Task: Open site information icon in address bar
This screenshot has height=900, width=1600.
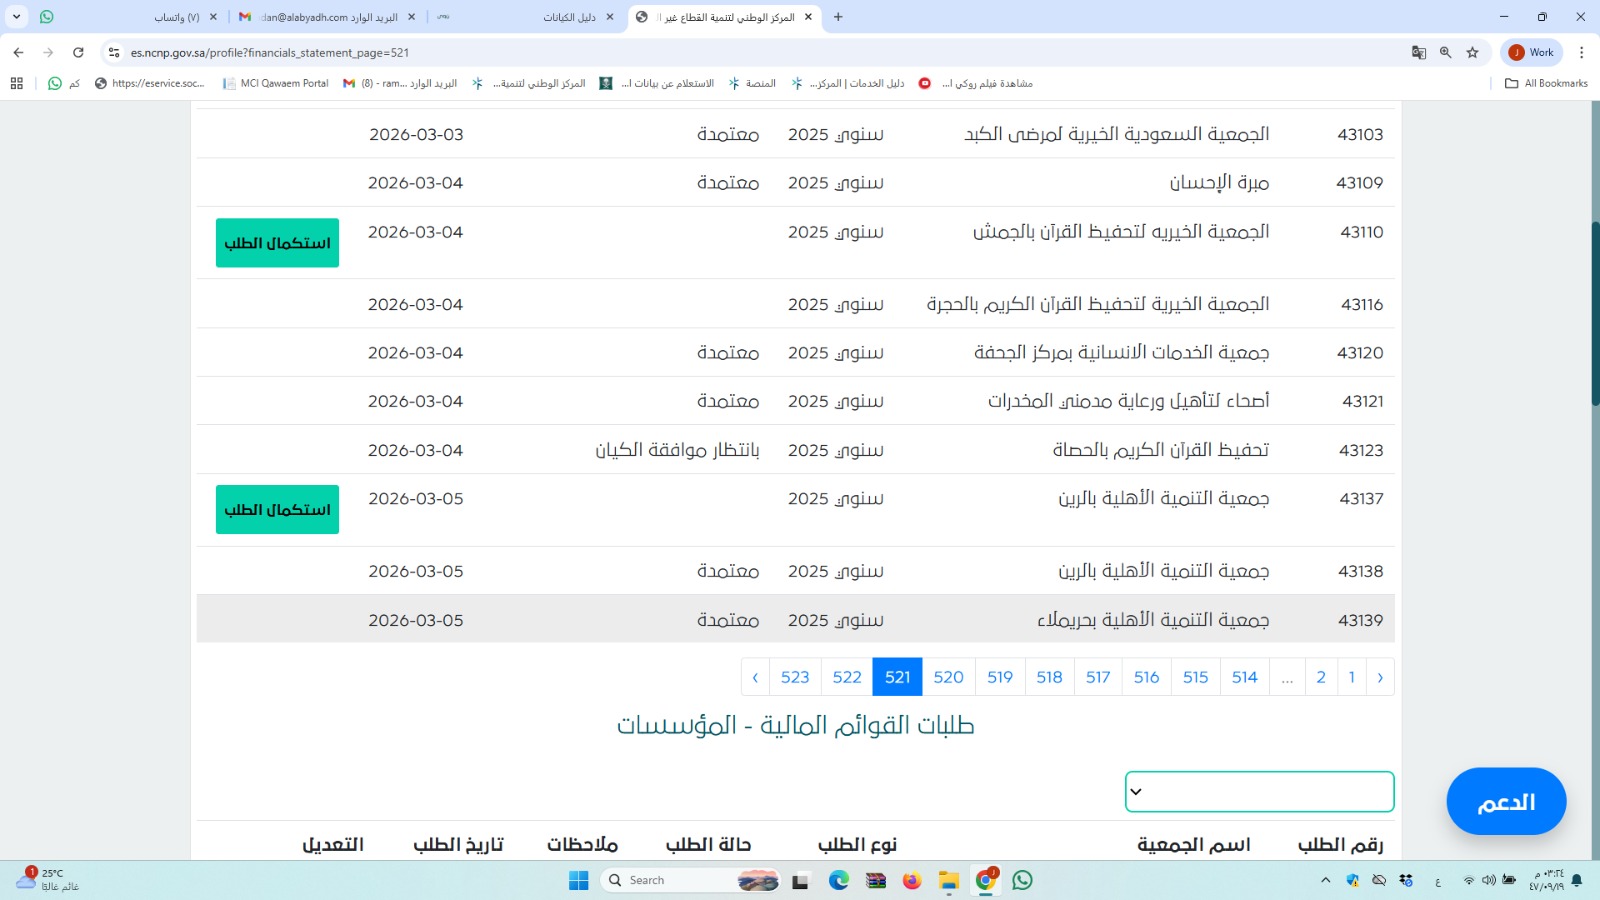Action: tap(114, 52)
